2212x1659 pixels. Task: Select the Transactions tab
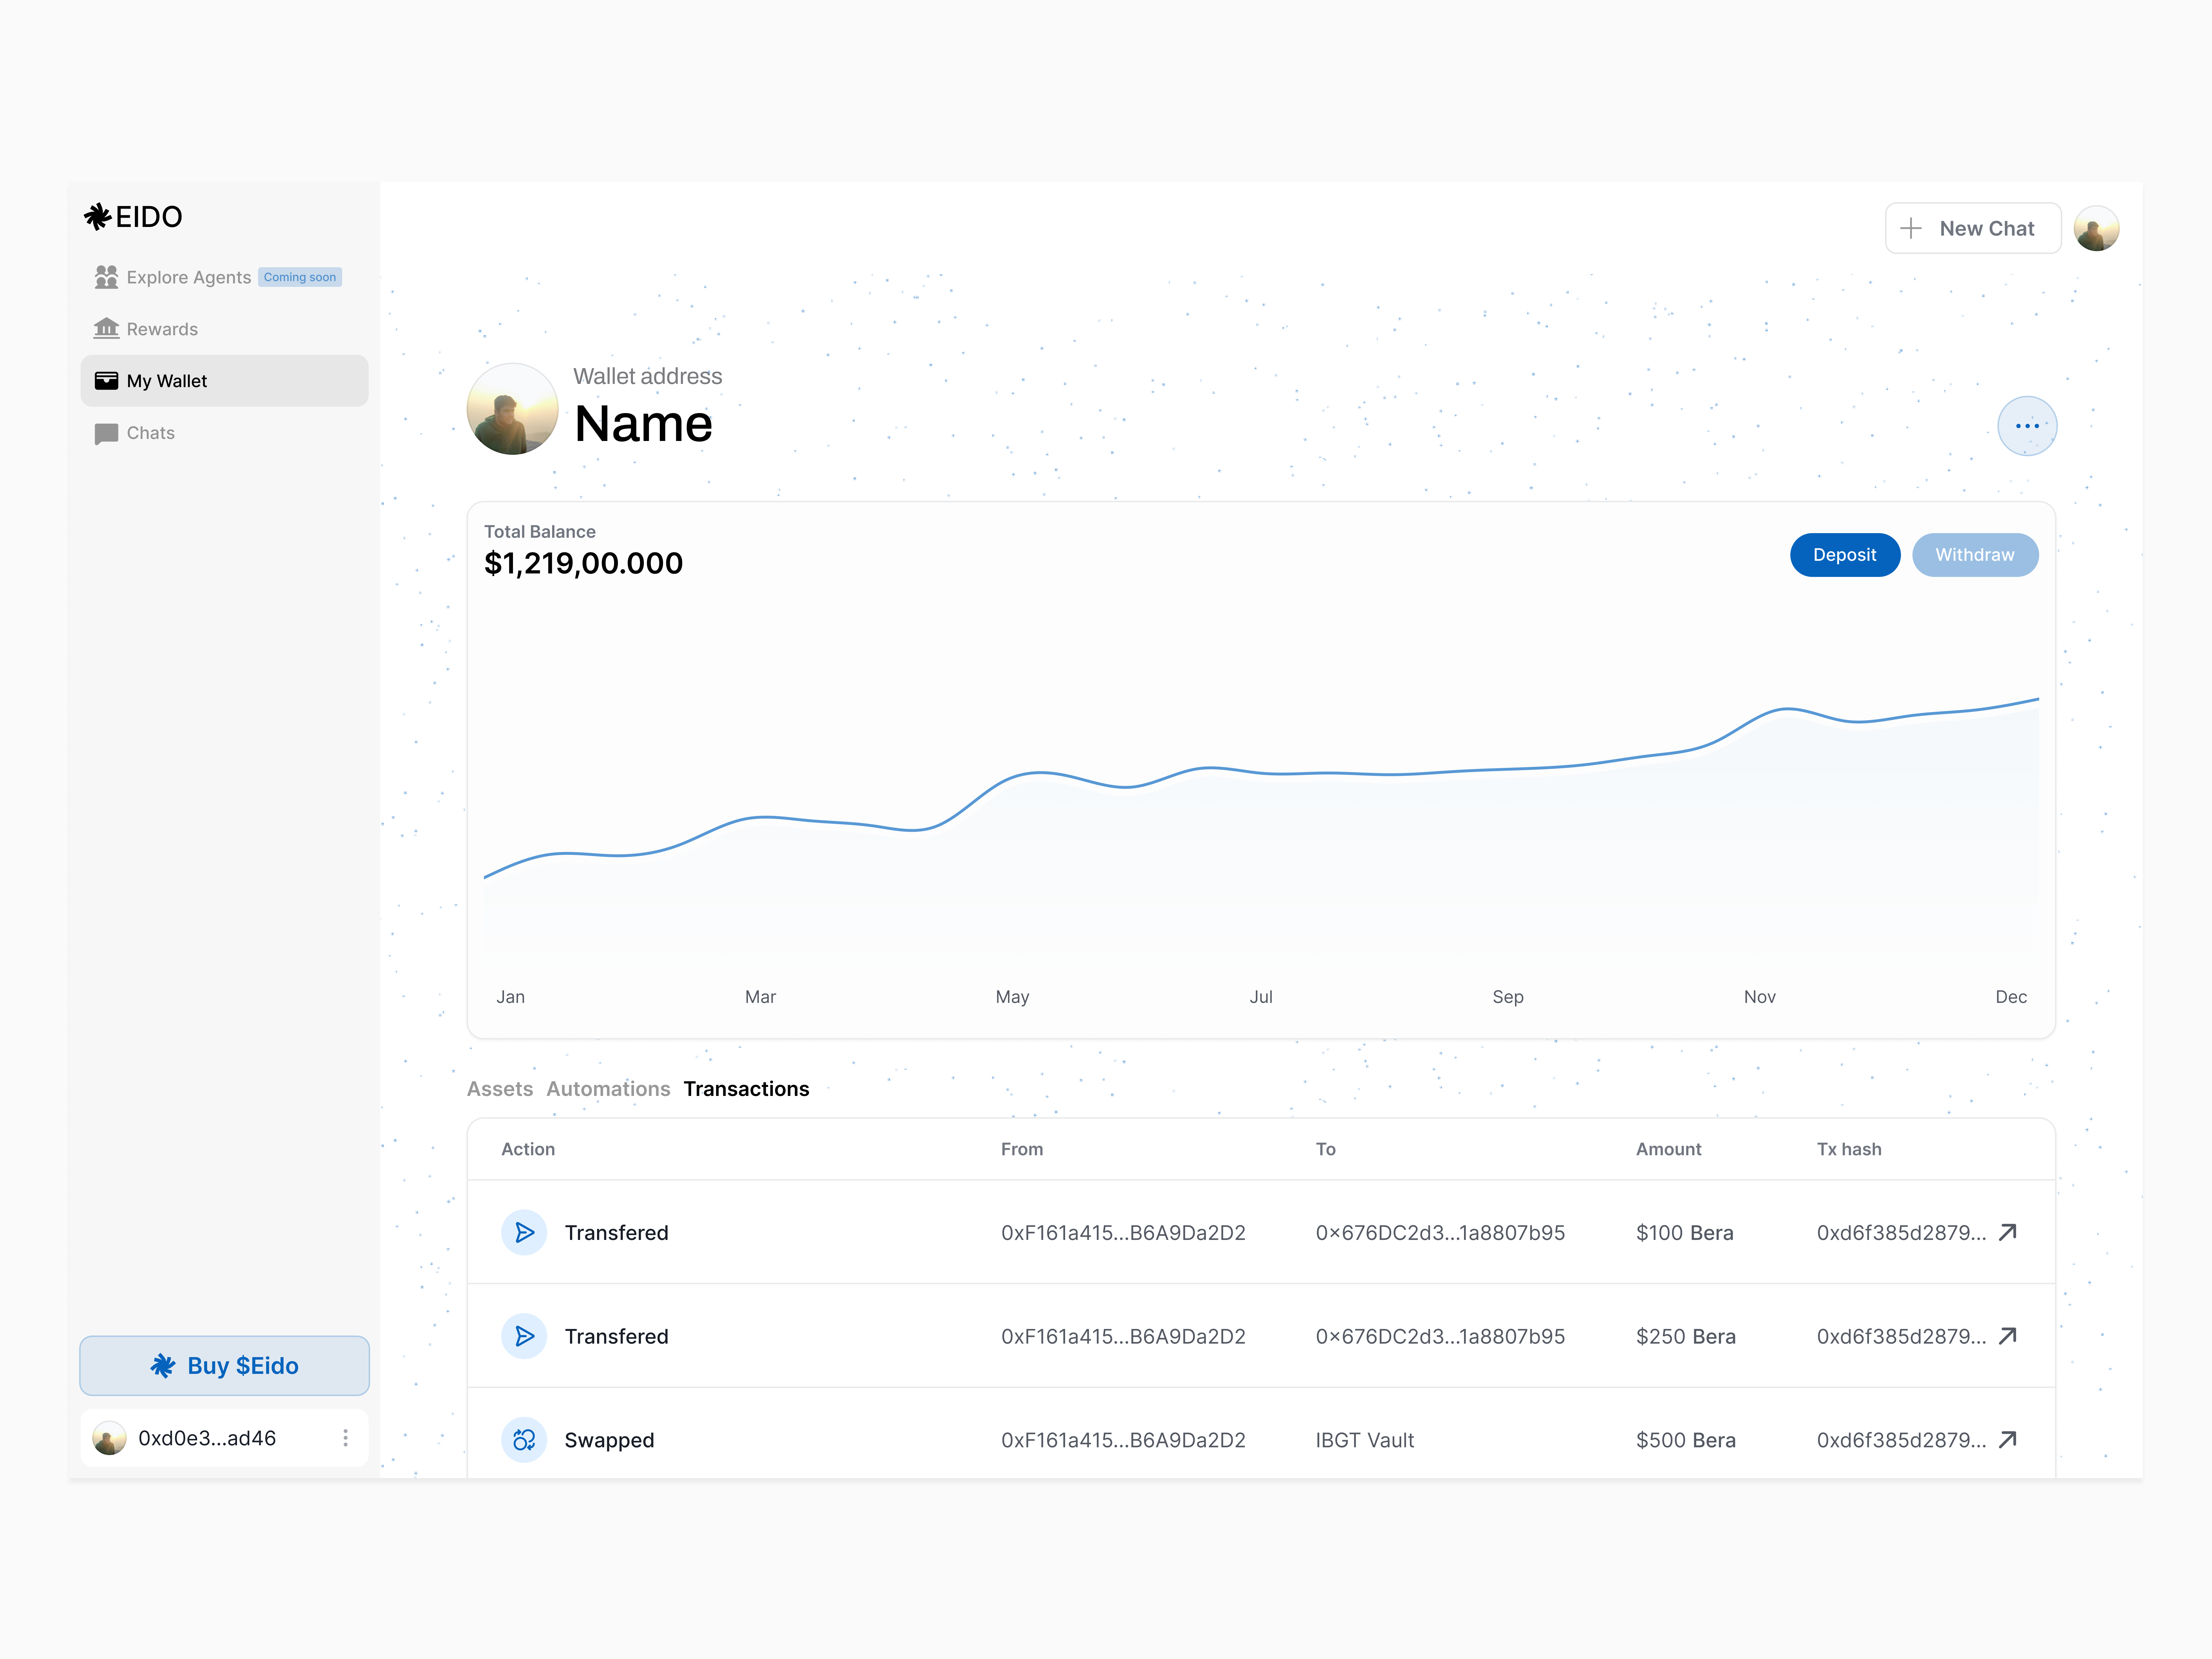pyautogui.click(x=747, y=1089)
